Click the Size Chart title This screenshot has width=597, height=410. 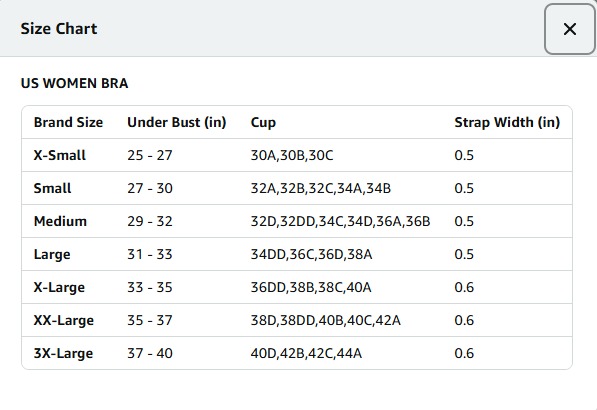click(59, 29)
